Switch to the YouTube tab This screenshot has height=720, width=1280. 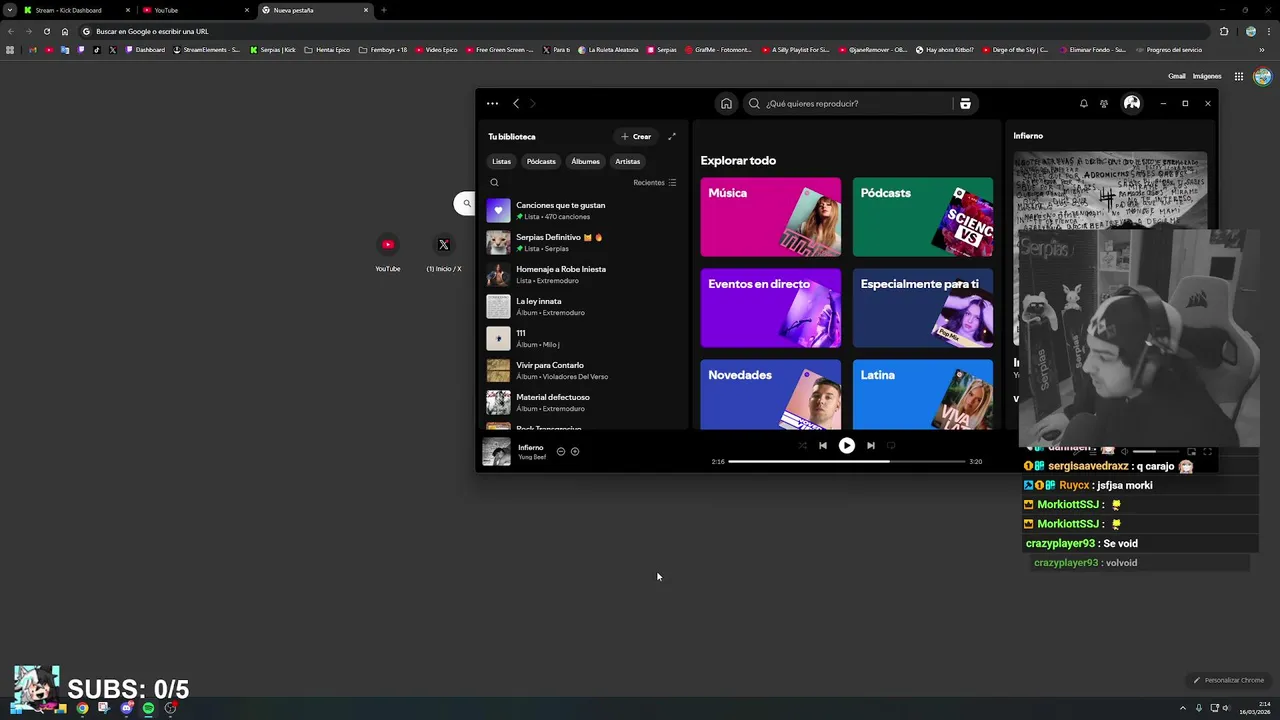tap(195, 10)
